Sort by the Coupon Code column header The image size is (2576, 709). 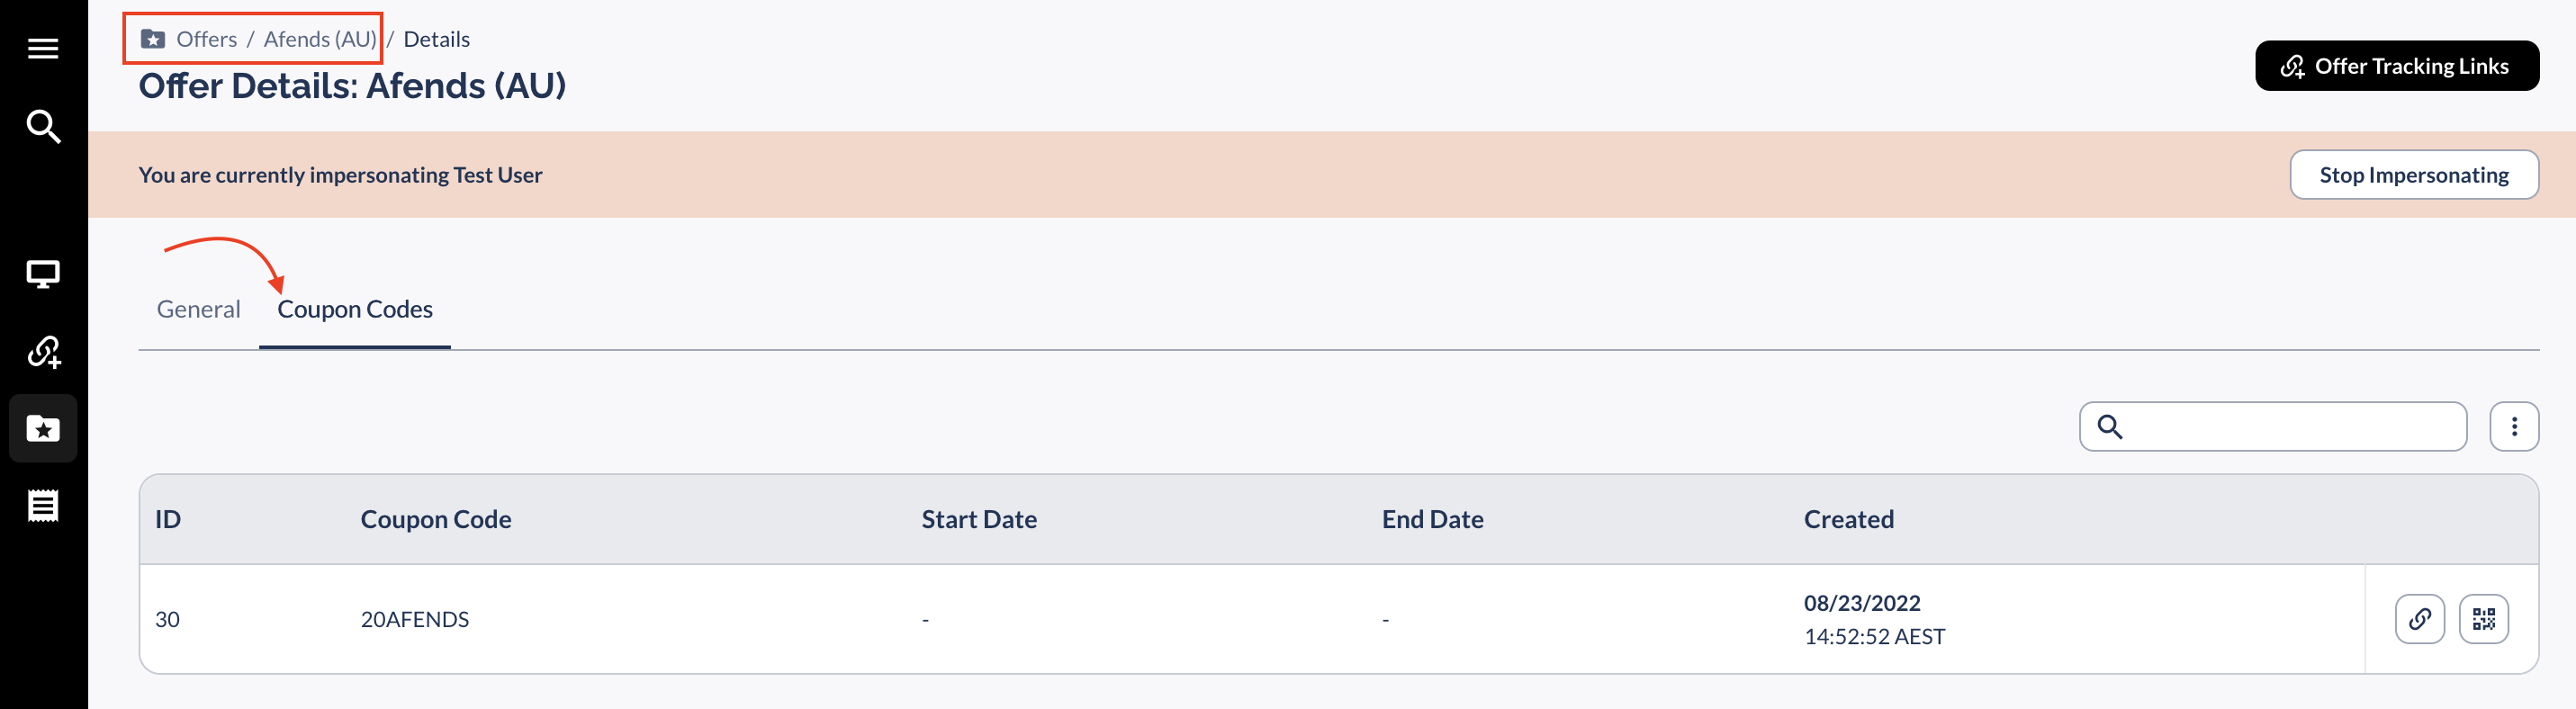click(436, 519)
